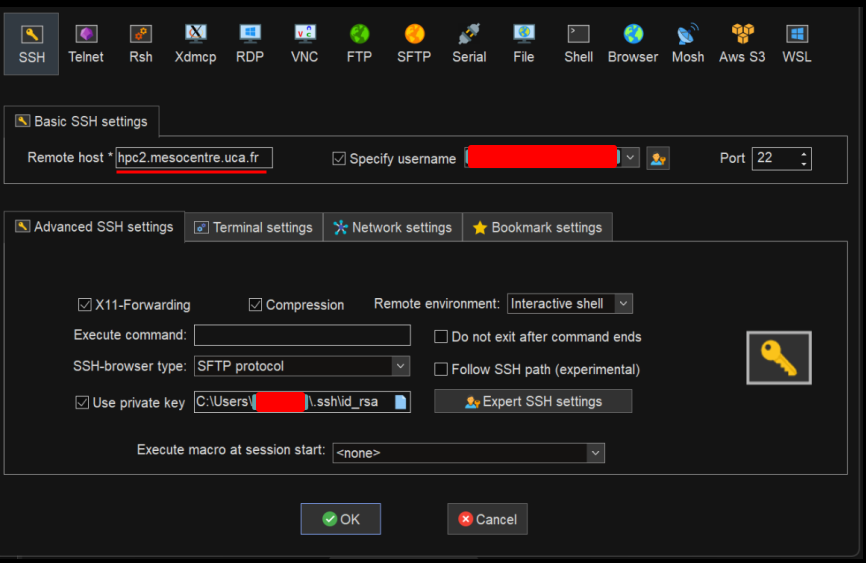Choose the File session type

[x=523, y=44]
